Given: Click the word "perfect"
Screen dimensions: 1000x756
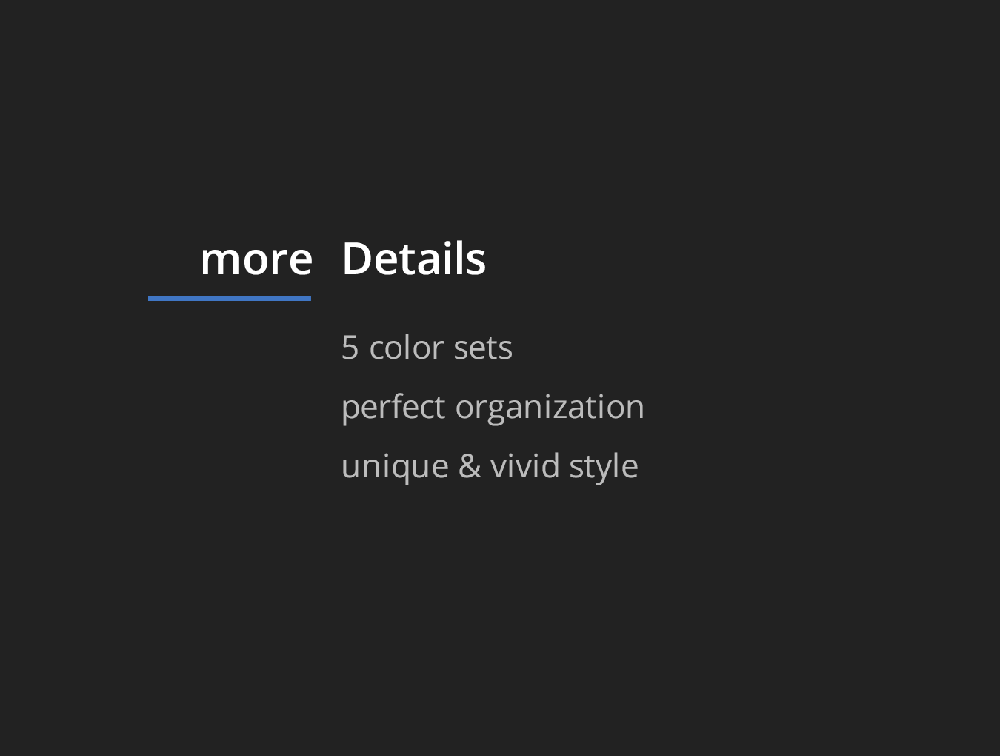Looking at the screenshot, I should [393, 408].
